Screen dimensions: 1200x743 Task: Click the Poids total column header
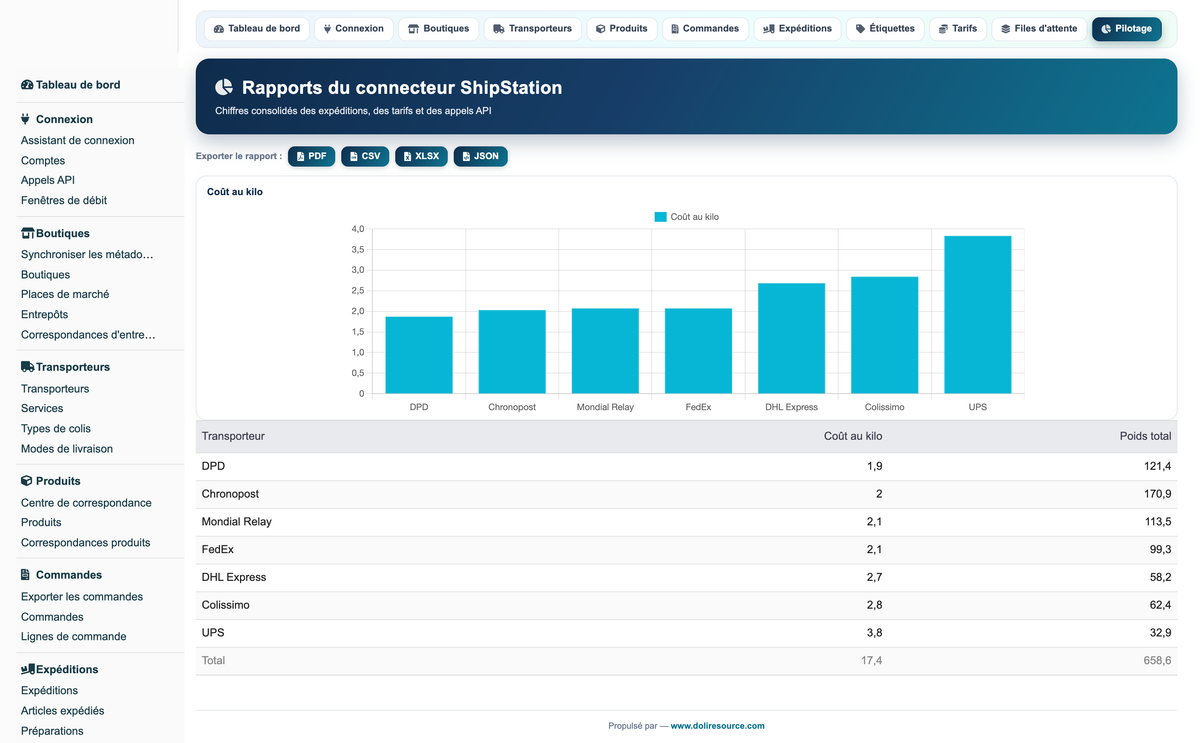coord(1145,436)
